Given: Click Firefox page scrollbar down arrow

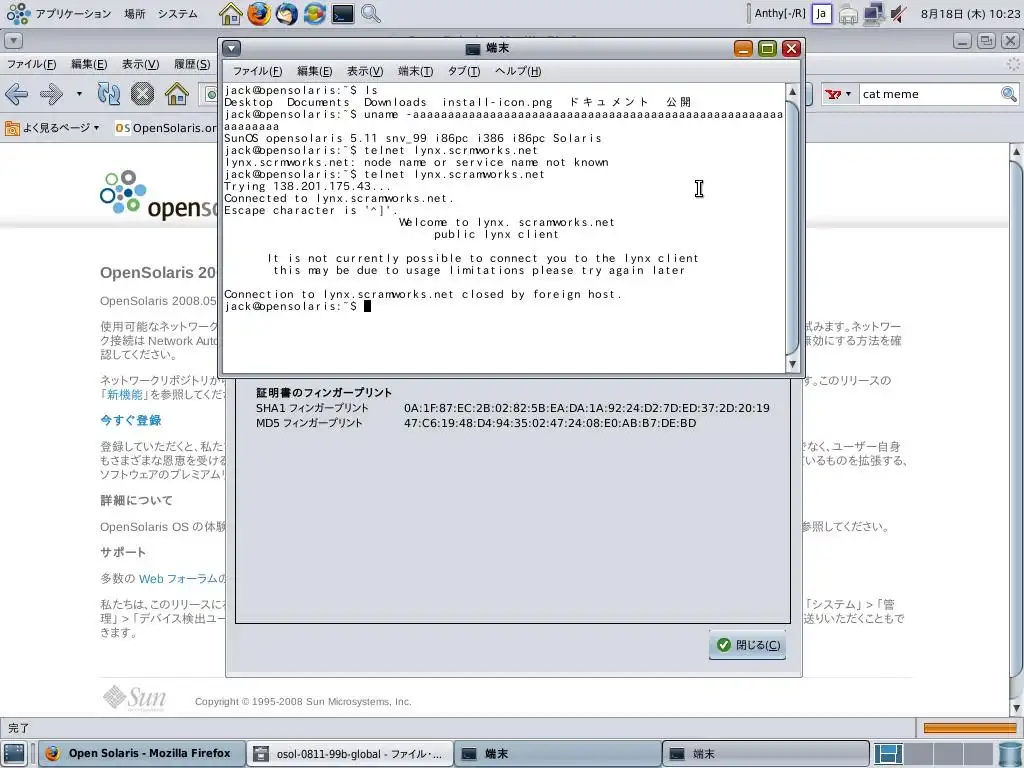Looking at the screenshot, I should pos(1016,709).
